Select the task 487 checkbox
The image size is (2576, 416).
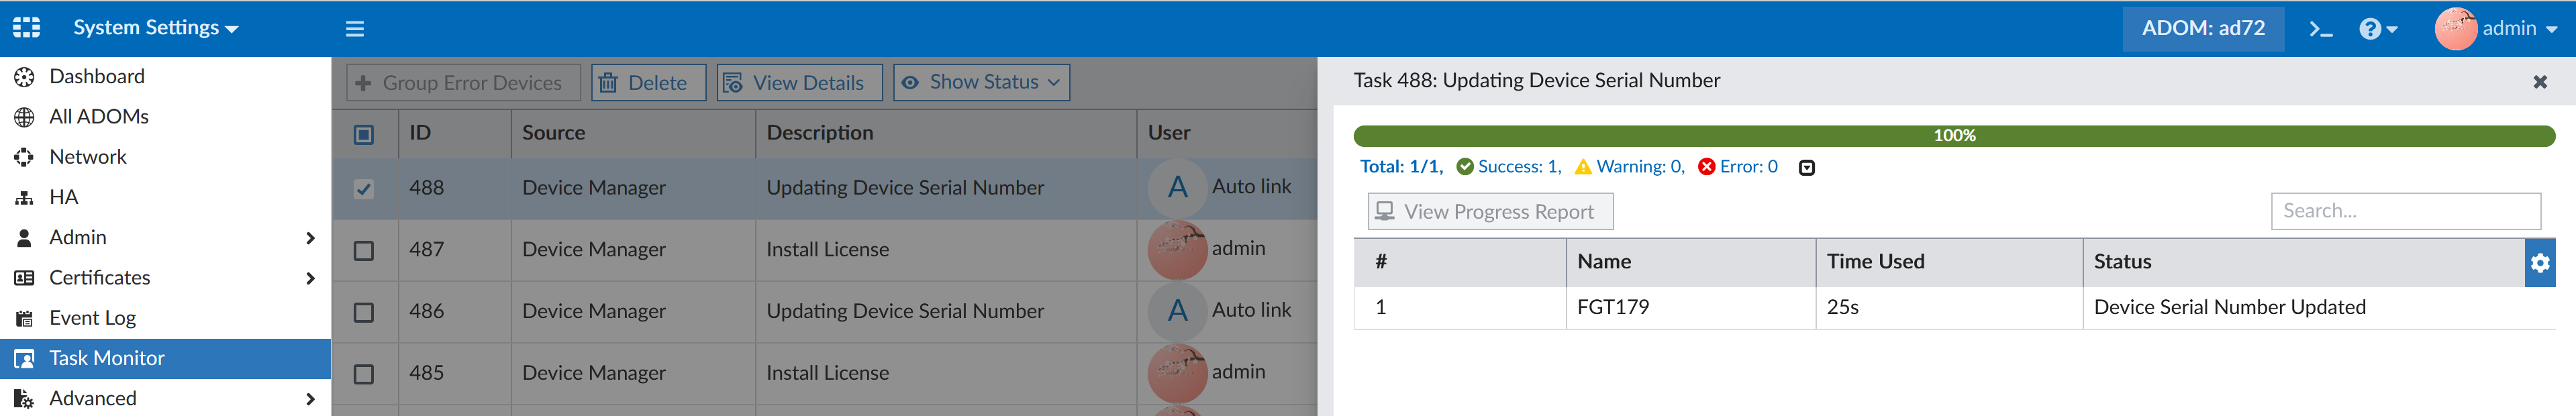[364, 251]
